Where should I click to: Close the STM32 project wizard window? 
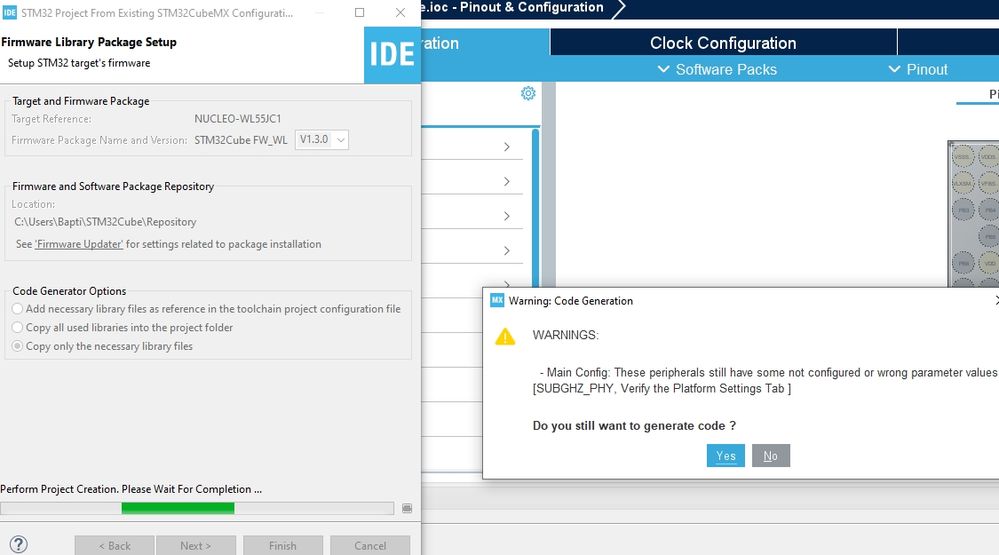pos(400,13)
